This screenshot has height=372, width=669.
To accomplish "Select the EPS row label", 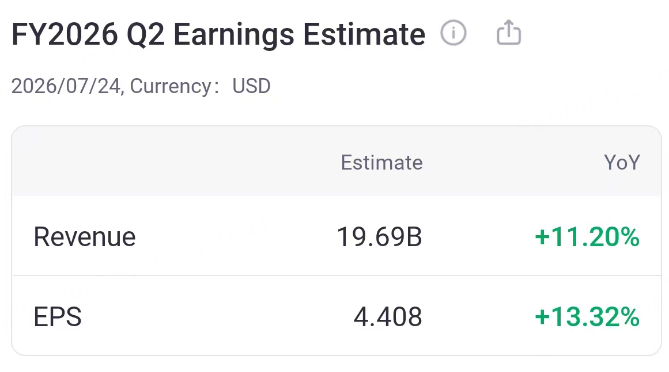I will 58,317.
